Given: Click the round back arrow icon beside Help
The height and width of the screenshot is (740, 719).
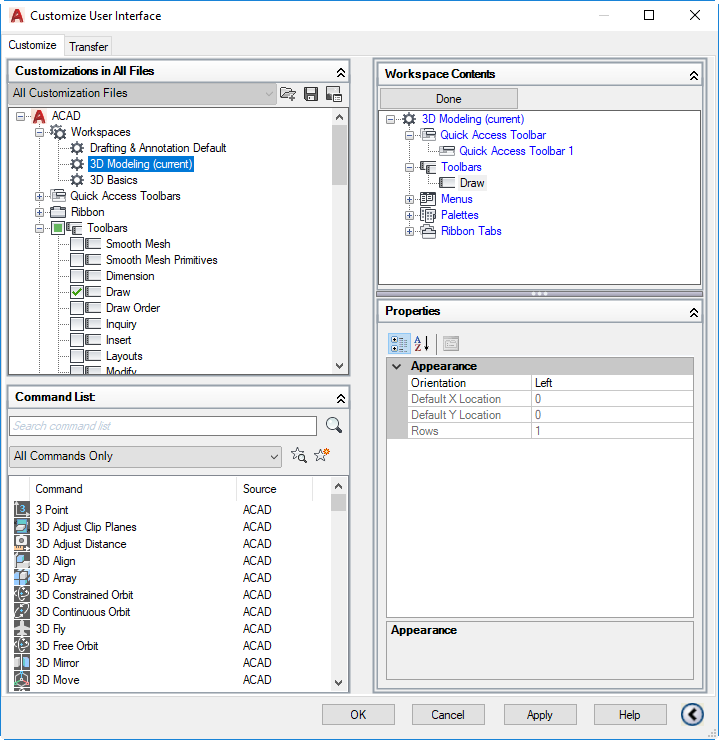Looking at the screenshot, I should click(692, 714).
